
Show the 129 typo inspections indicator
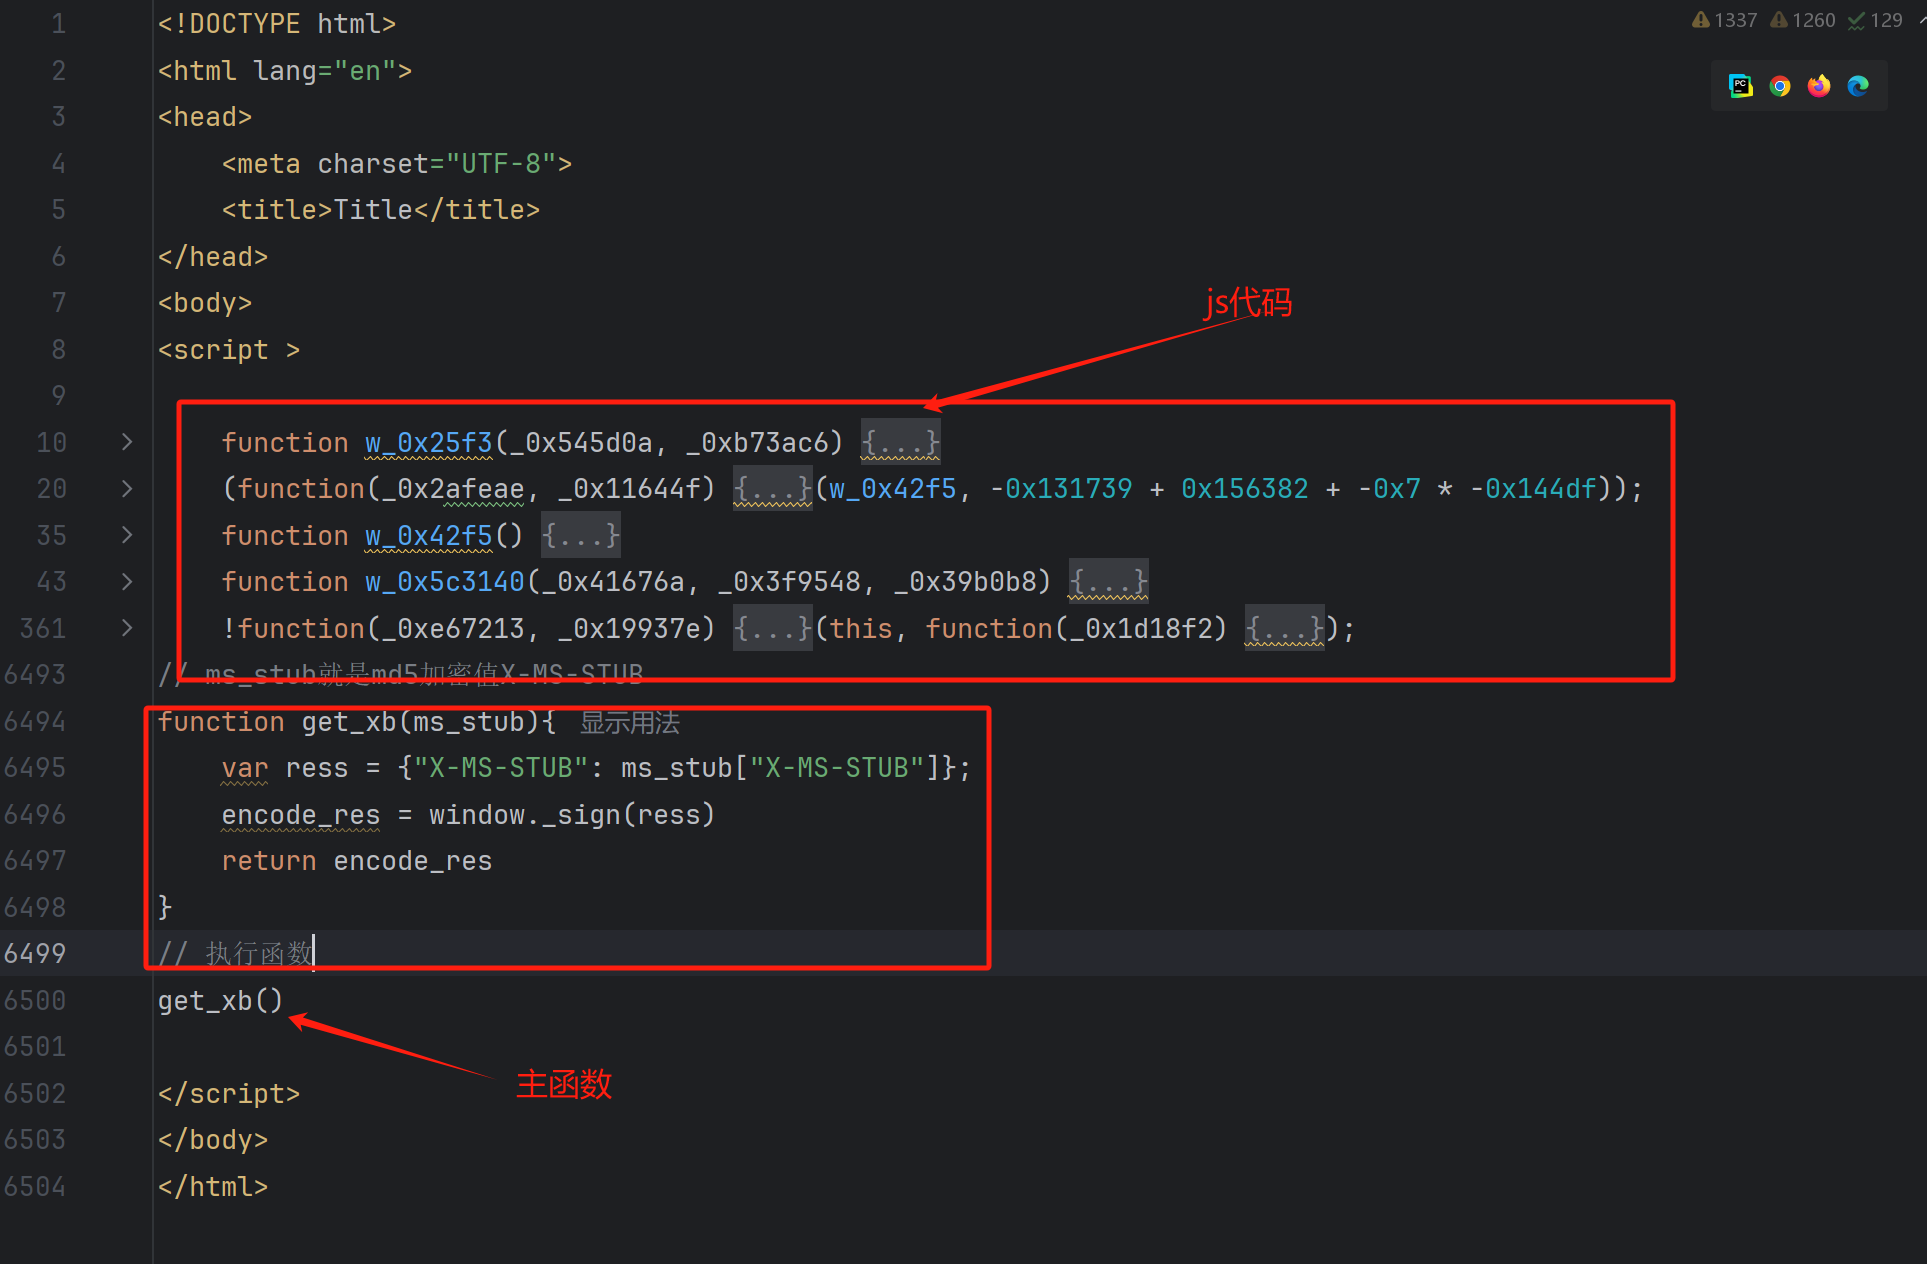pos(1875,20)
